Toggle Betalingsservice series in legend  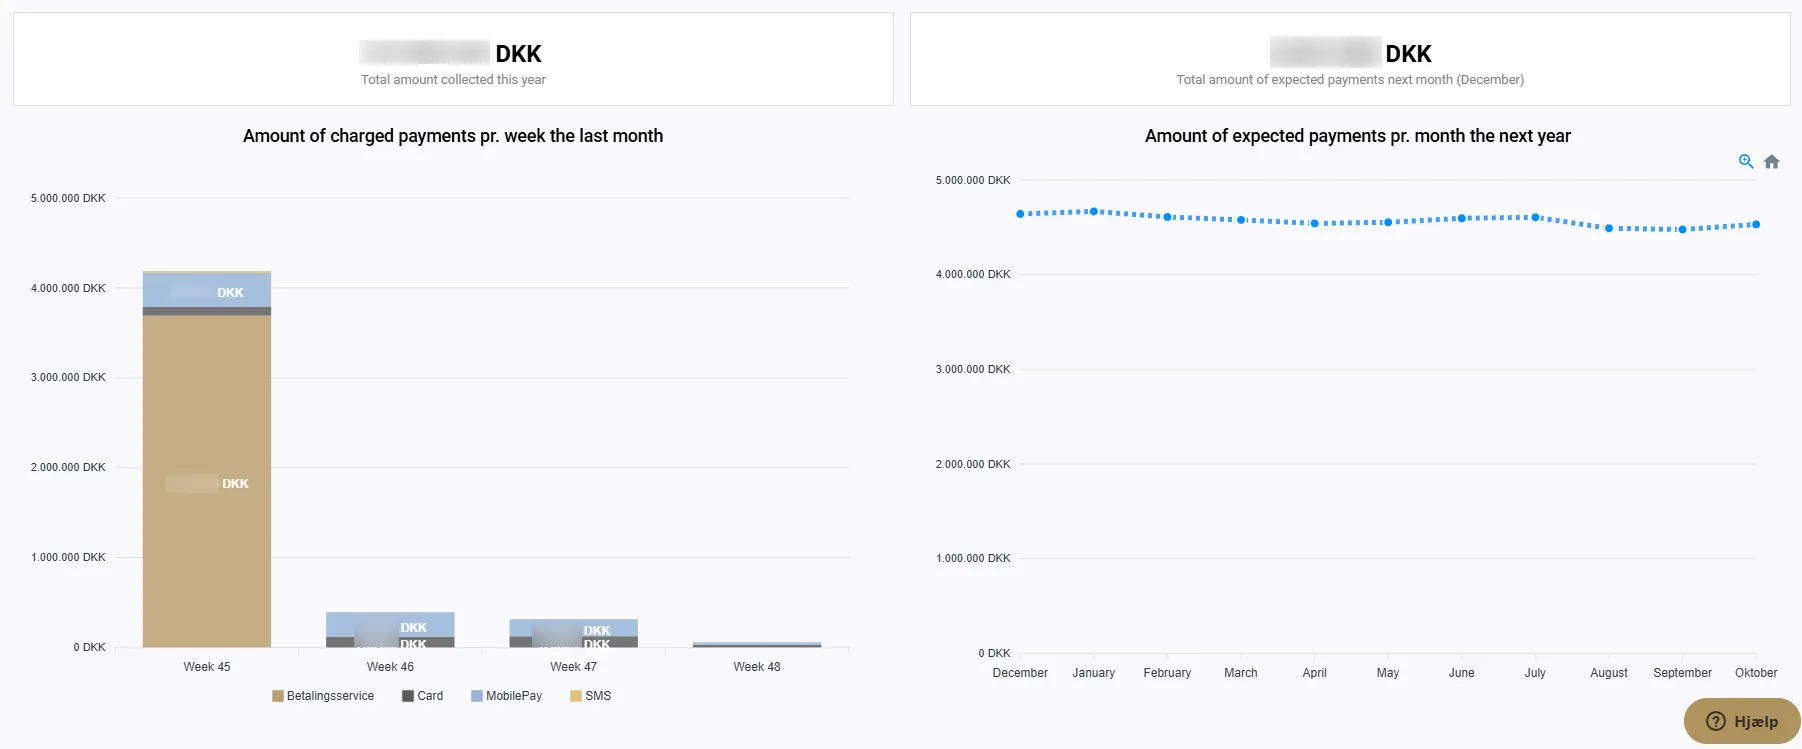point(323,696)
